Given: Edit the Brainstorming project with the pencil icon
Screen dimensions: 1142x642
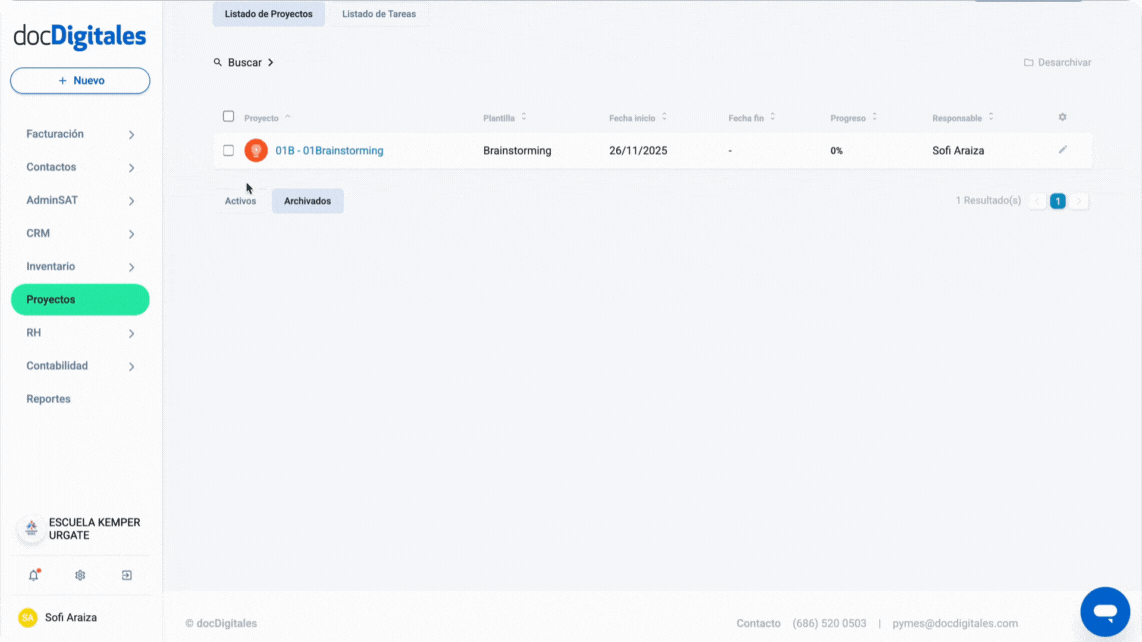Looking at the screenshot, I should tap(1063, 150).
